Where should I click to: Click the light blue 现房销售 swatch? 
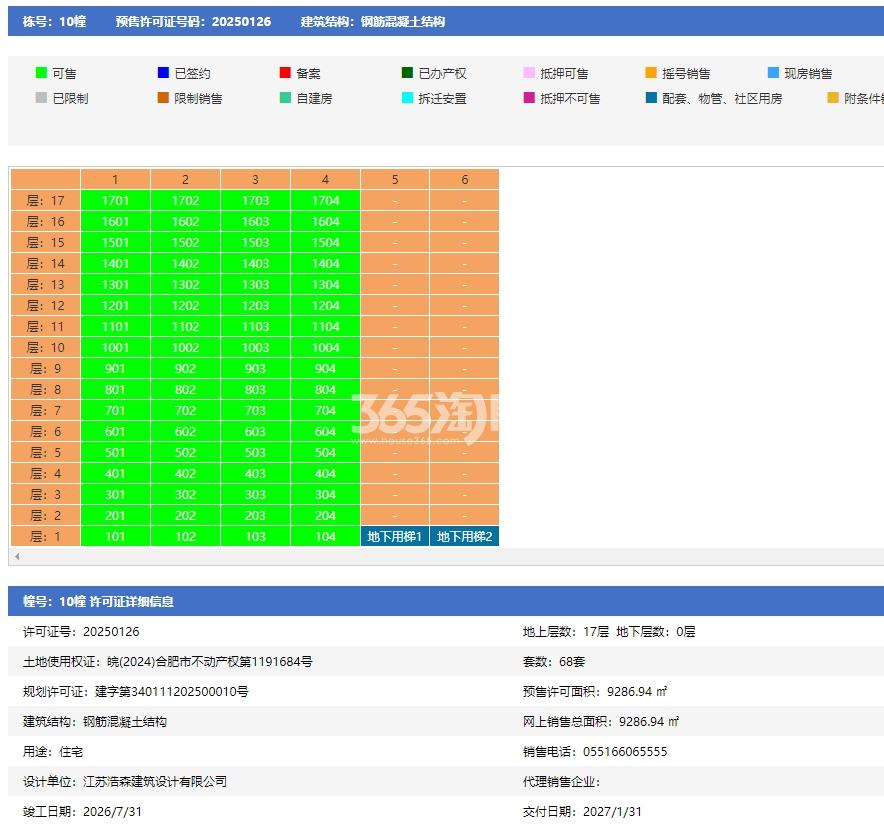coord(773,73)
